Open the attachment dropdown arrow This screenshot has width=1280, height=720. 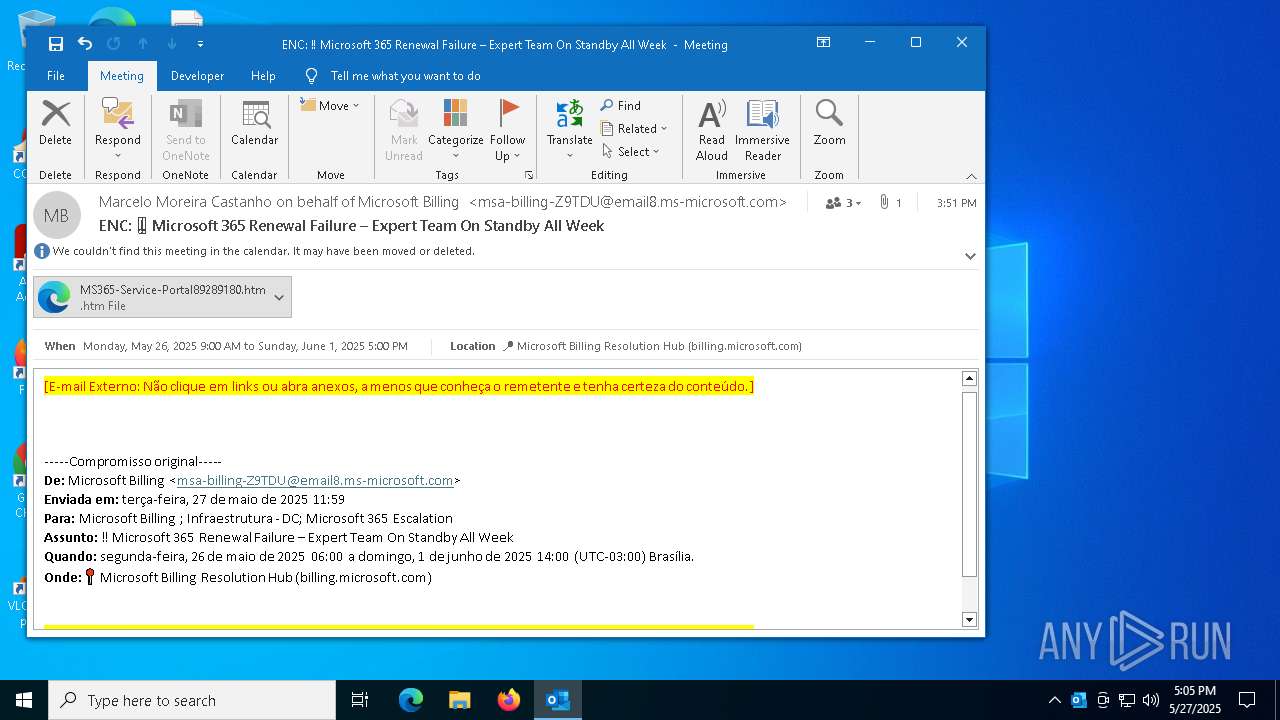pos(279,297)
